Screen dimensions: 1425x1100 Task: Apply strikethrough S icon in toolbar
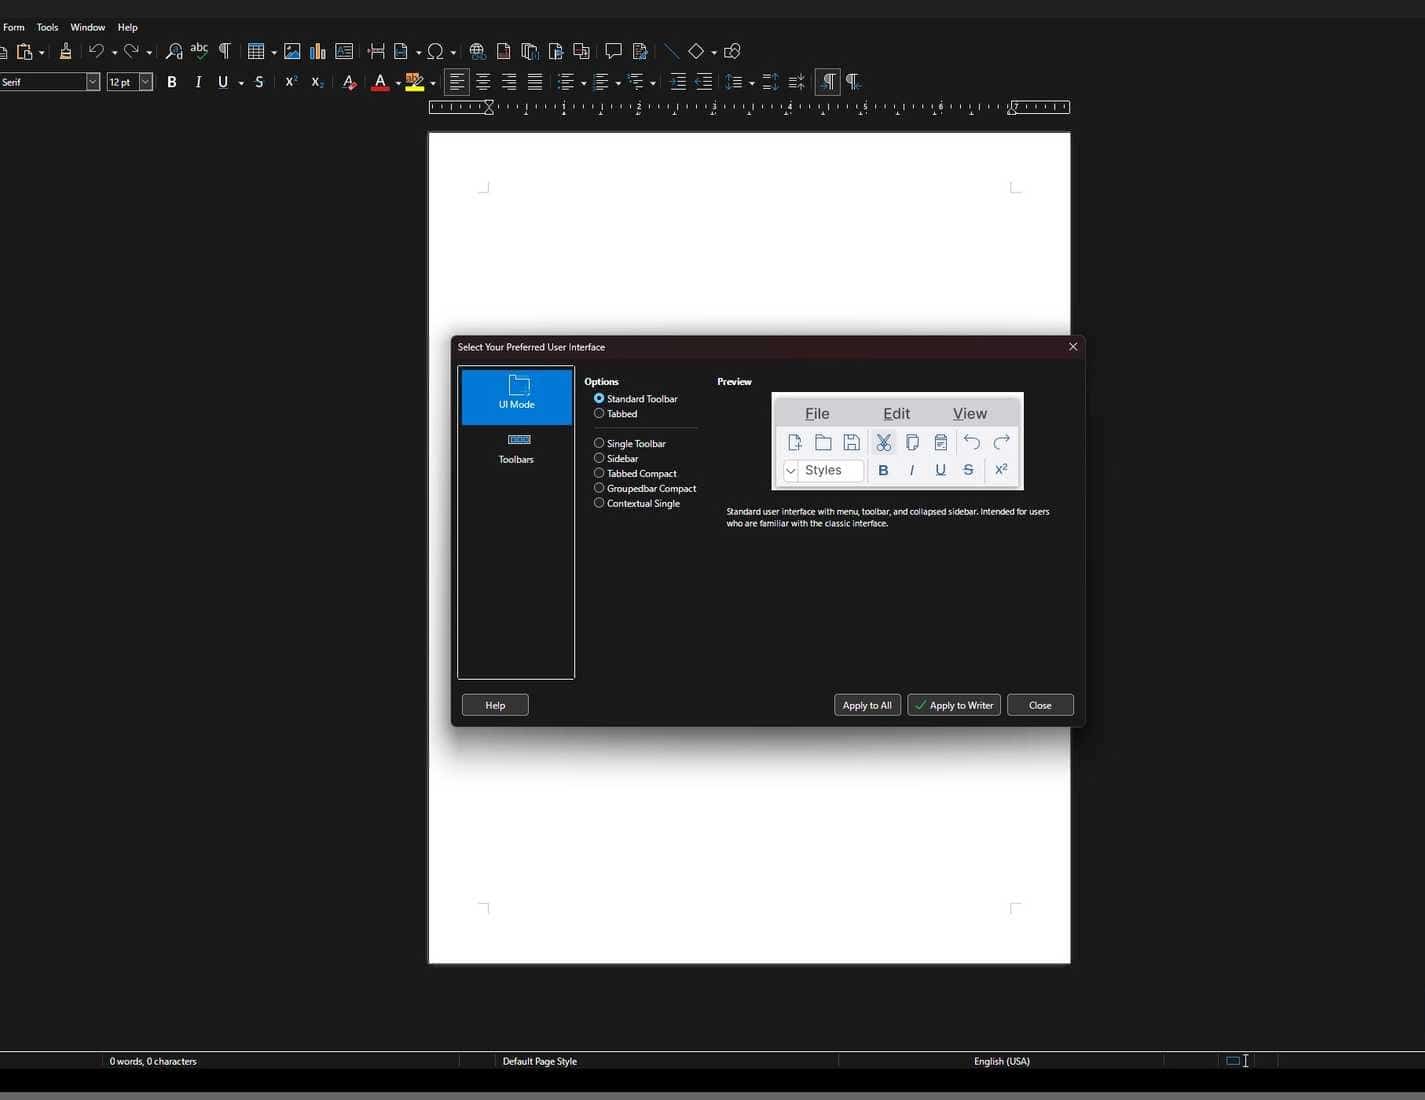point(259,82)
